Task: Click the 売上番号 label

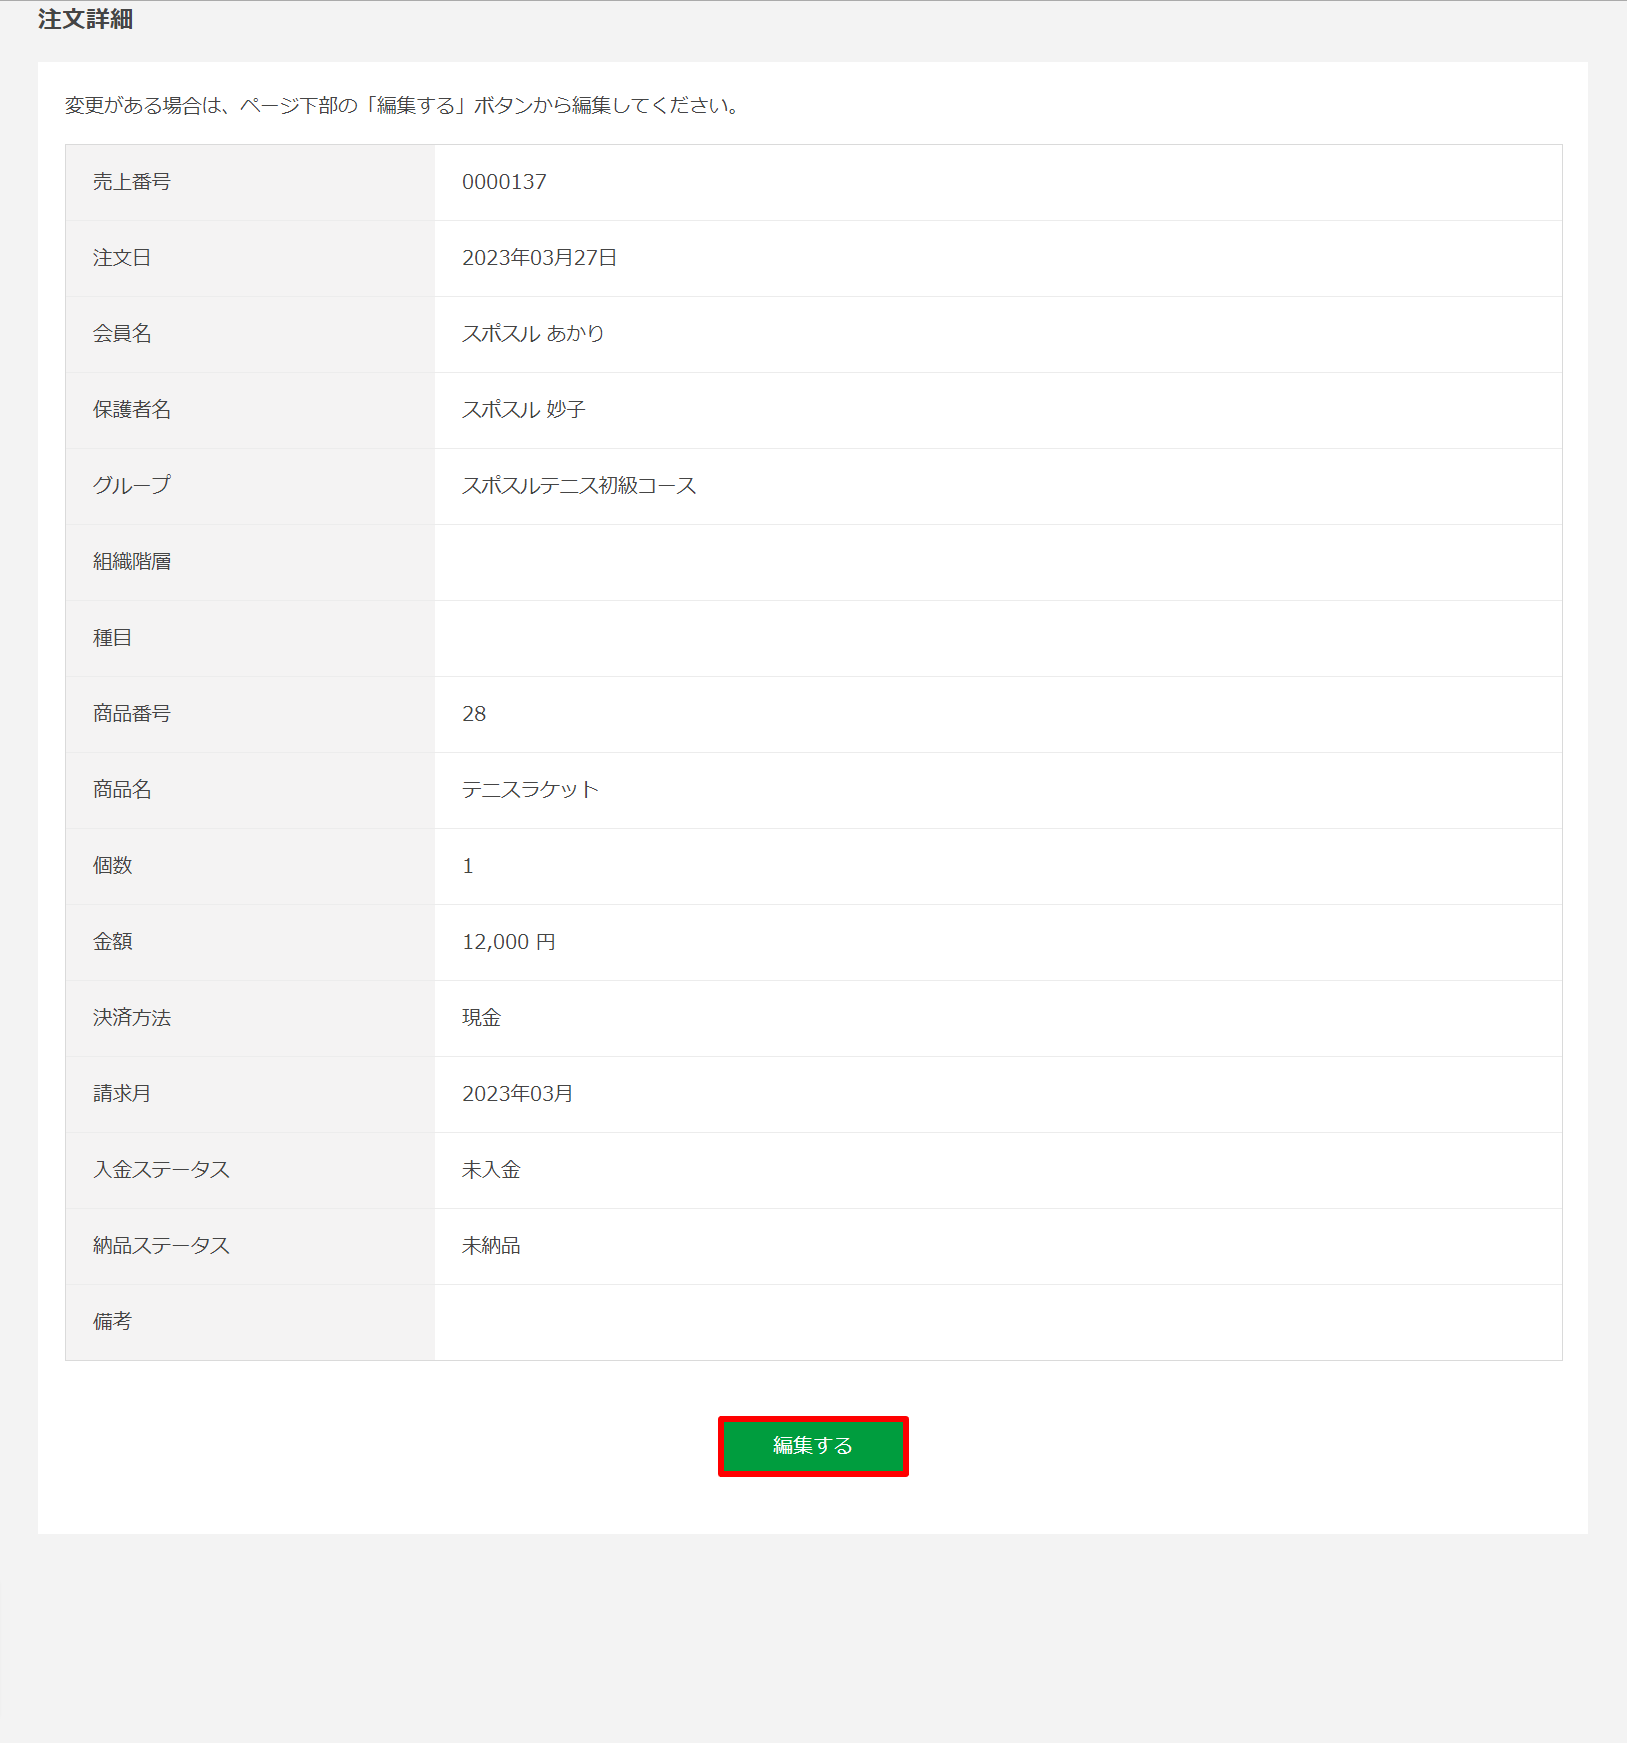Action: [132, 182]
